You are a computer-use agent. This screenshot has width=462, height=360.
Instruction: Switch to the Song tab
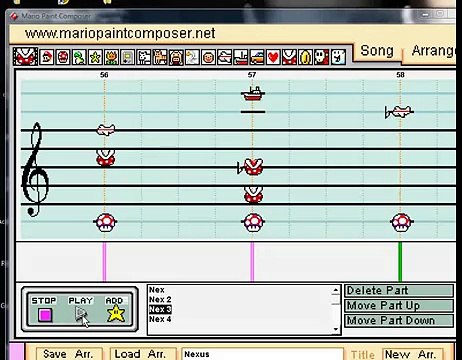point(377,51)
